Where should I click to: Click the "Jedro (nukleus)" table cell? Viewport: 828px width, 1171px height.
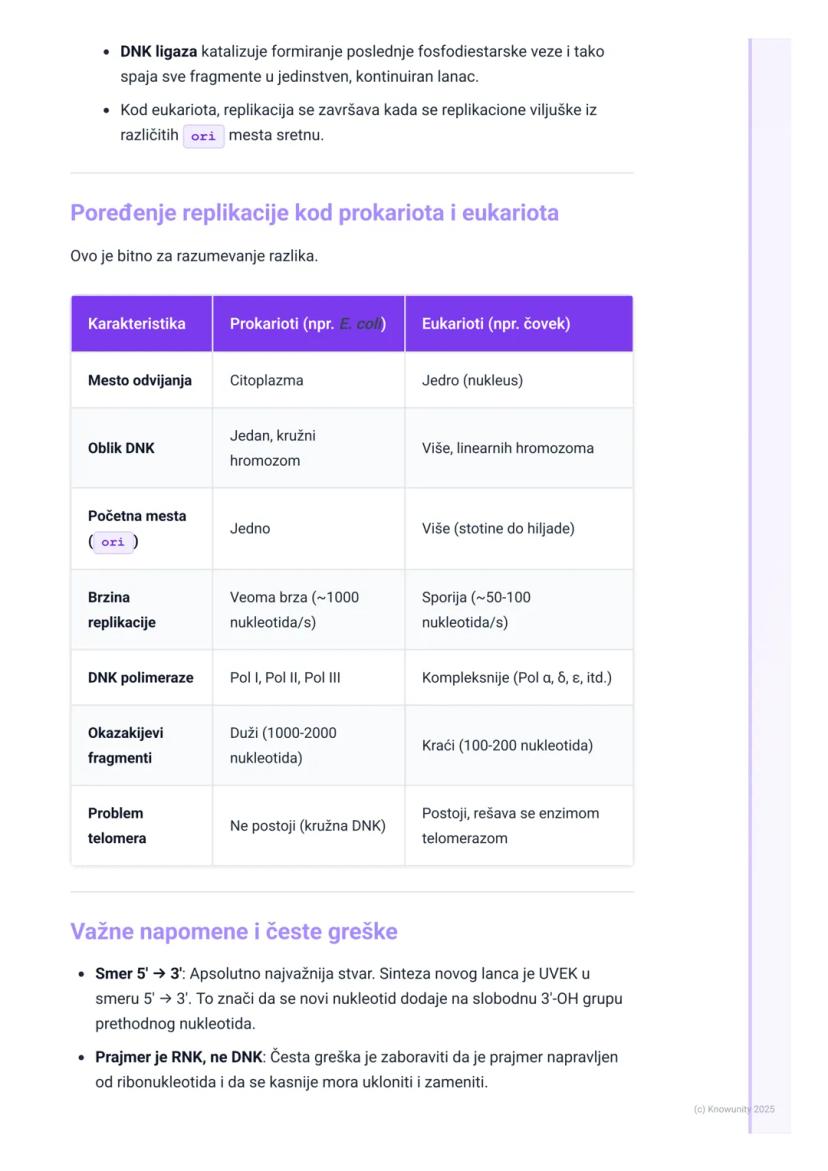tap(472, 380)
